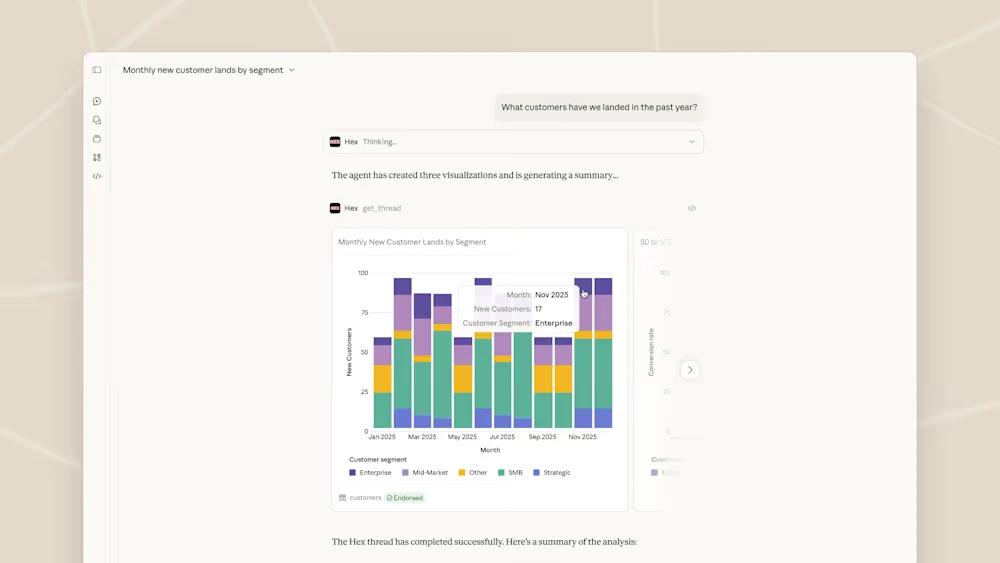Screen dimensions: 1000x563
Task: Open the customize grid icon in sidebar
Action: click(x=97, y=157)
